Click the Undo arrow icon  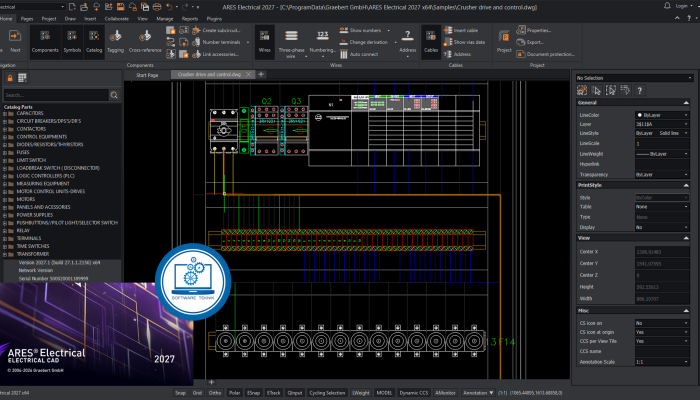point(169,7)
